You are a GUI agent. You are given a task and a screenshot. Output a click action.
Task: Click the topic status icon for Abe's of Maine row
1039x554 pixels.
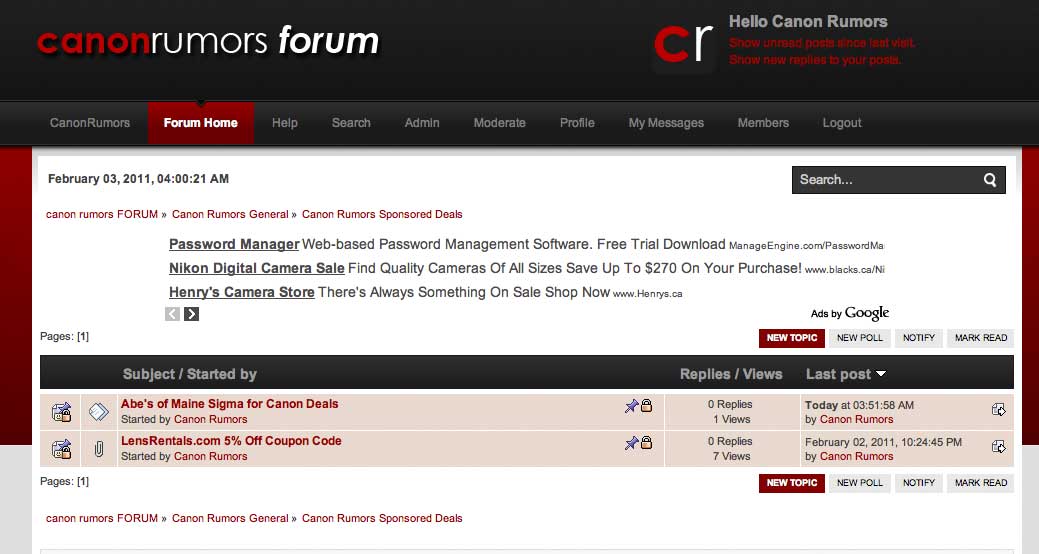click(x=61, y=412)
